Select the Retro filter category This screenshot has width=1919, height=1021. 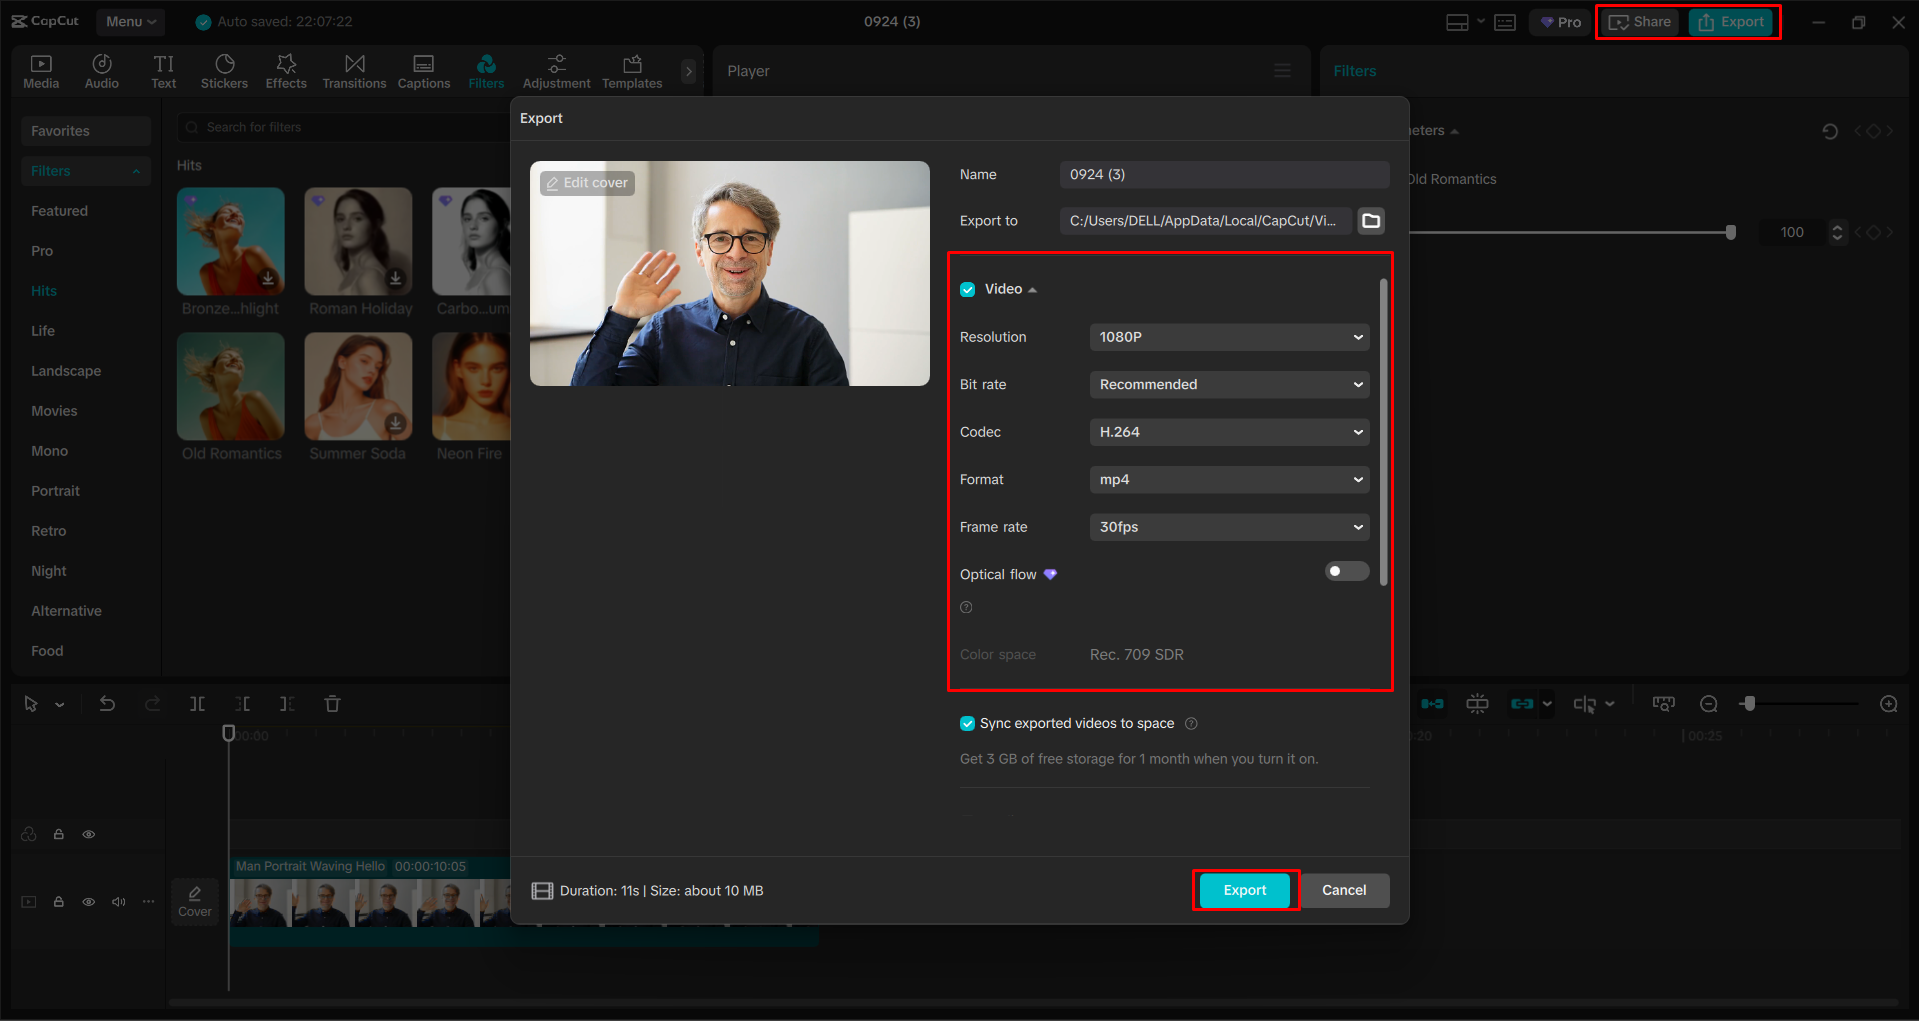[x=48, y=530]
